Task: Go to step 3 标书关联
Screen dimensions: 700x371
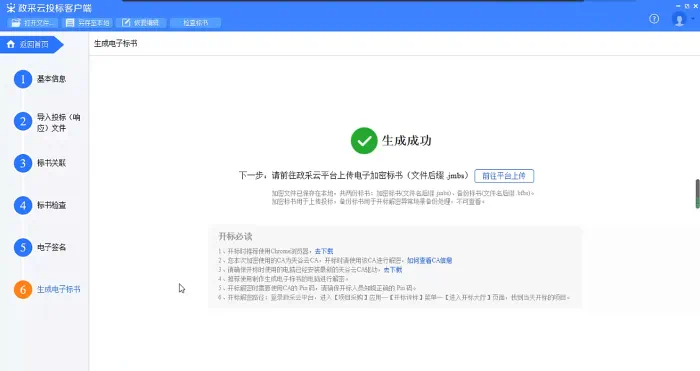Action: 40,163
